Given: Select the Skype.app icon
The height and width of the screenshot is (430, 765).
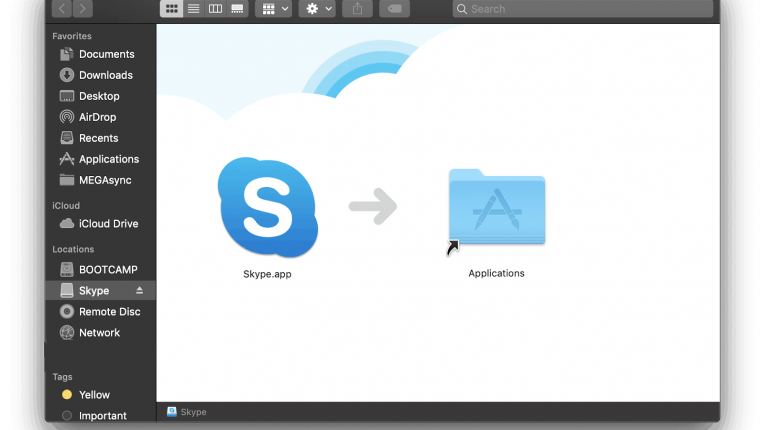Looking at the screenshot, I should coord(267,207).
